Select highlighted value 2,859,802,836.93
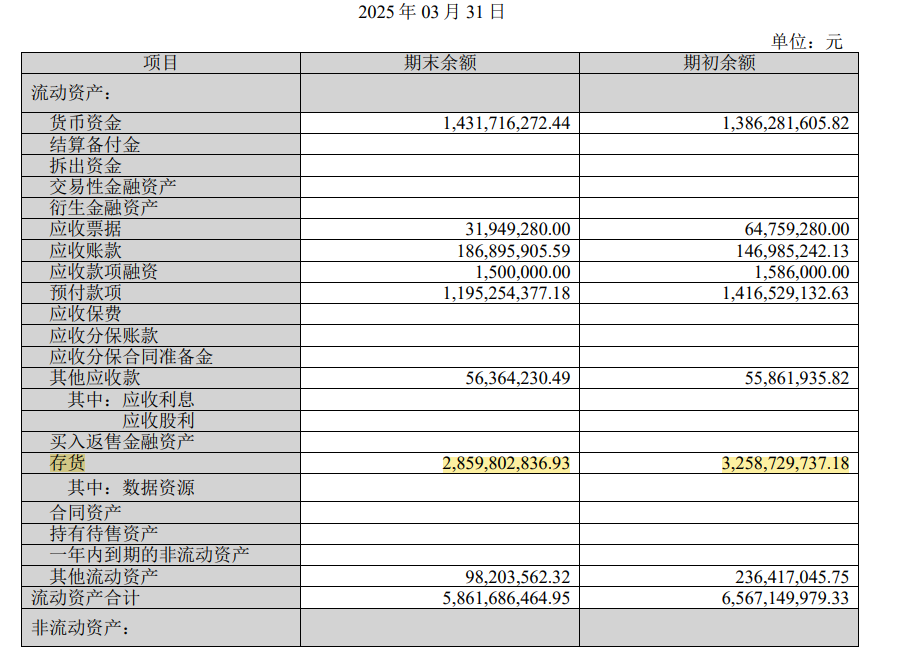This screenshot has width=904, height=649. point(506,464)
